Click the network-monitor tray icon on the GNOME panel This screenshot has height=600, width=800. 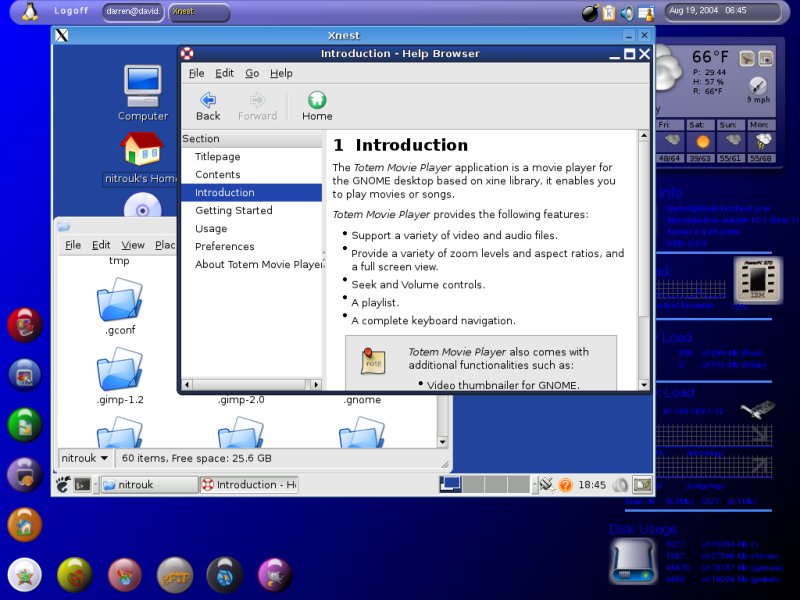pos(547,484)
